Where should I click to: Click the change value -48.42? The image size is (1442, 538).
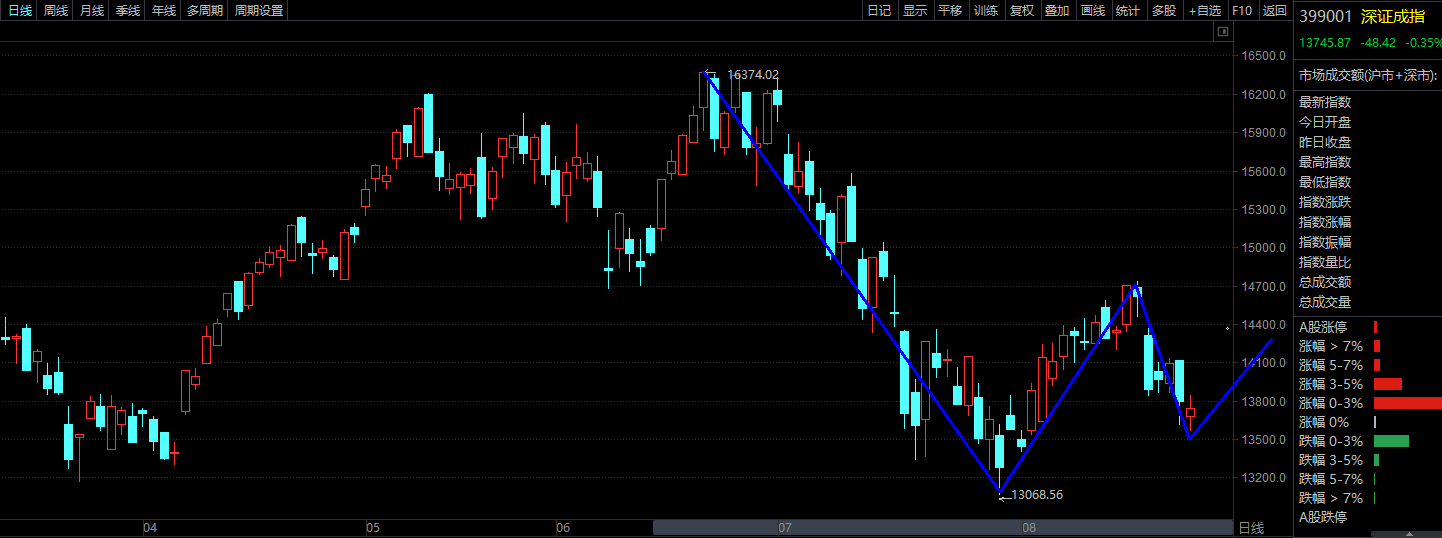tap(1378, 43)
